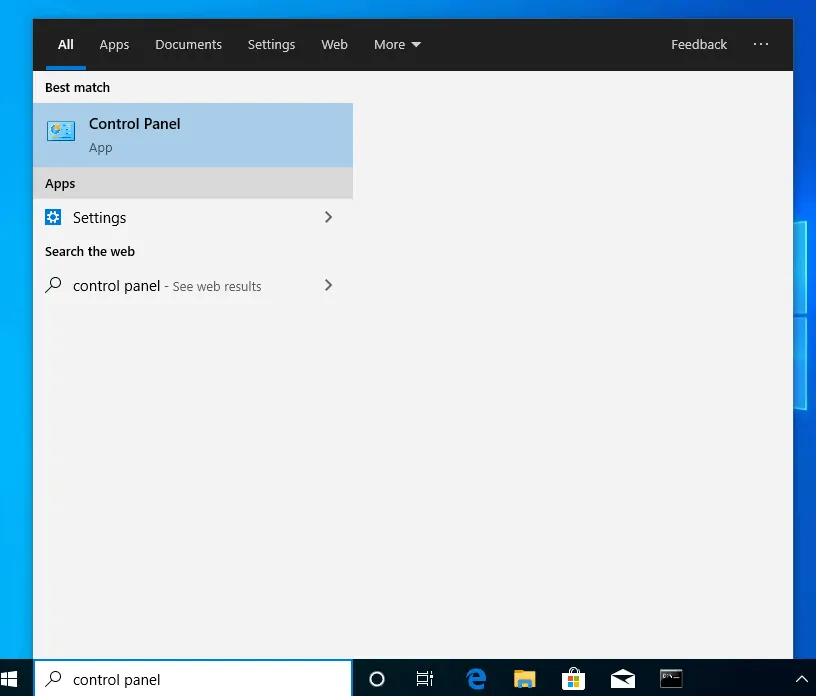Viewport: 816px width, 696px height.
Task: Launch Microsoft Edge from the taskbar
Action: point(476,679)
